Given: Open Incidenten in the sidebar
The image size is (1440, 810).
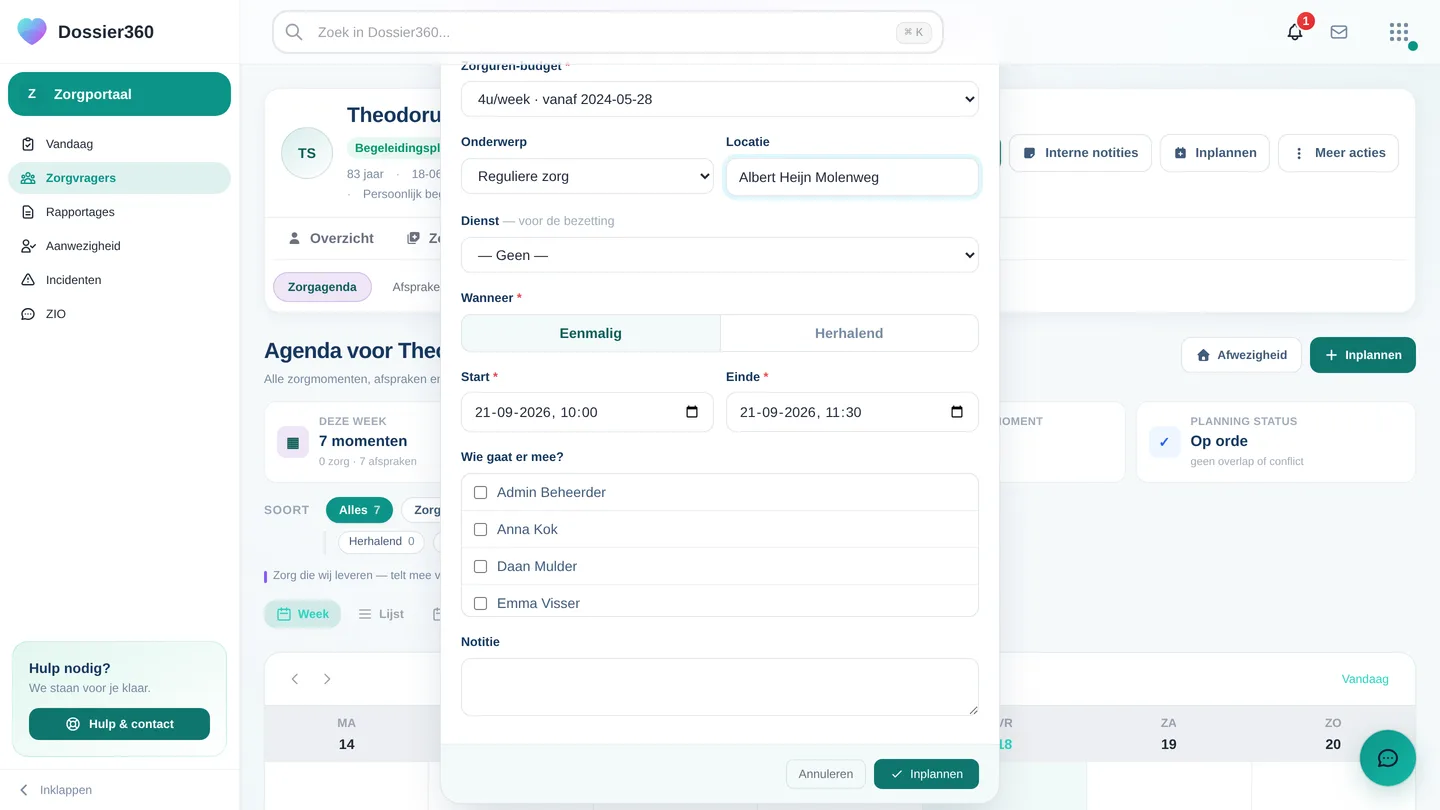Looking at the screenshot, I should click(119, 280).
